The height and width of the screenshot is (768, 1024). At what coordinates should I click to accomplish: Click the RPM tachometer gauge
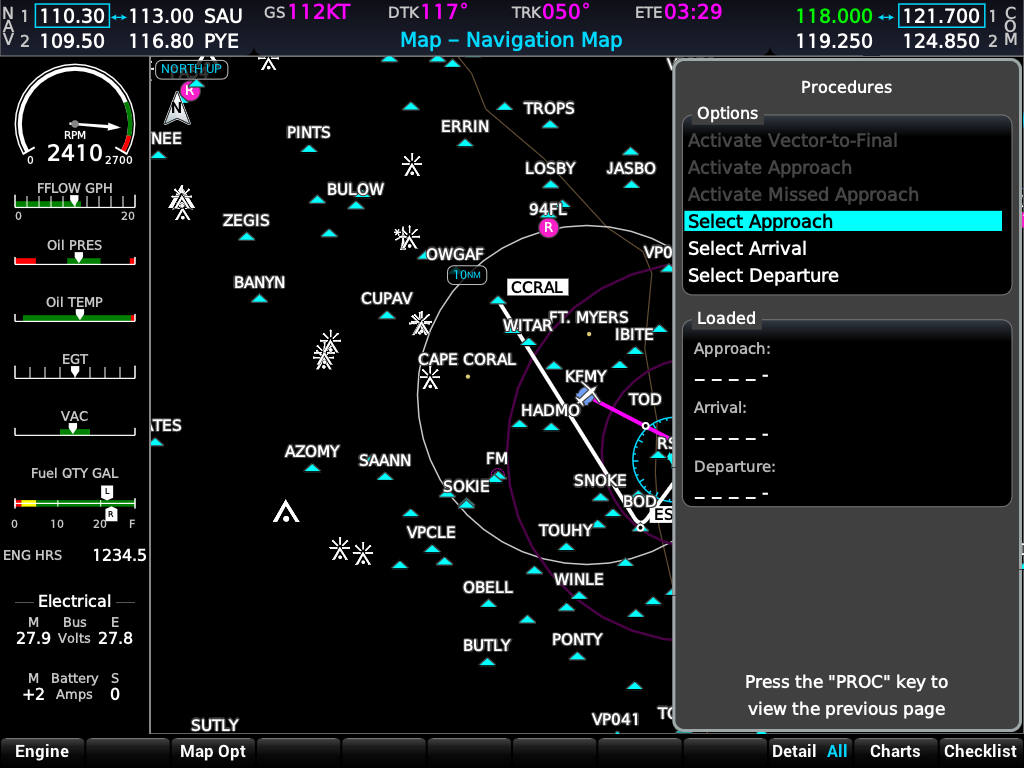click(74, 115)
